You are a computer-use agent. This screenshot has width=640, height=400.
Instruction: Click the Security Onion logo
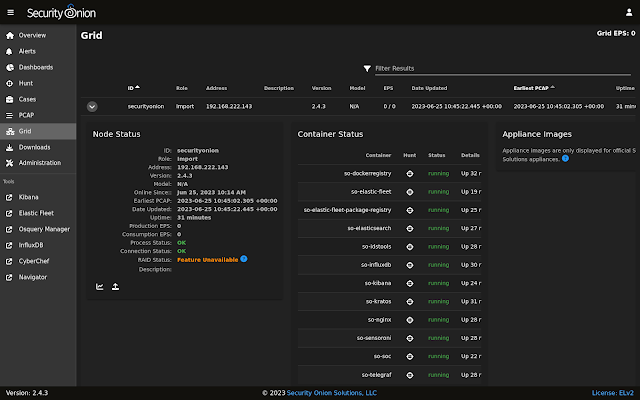click(61, 12)
